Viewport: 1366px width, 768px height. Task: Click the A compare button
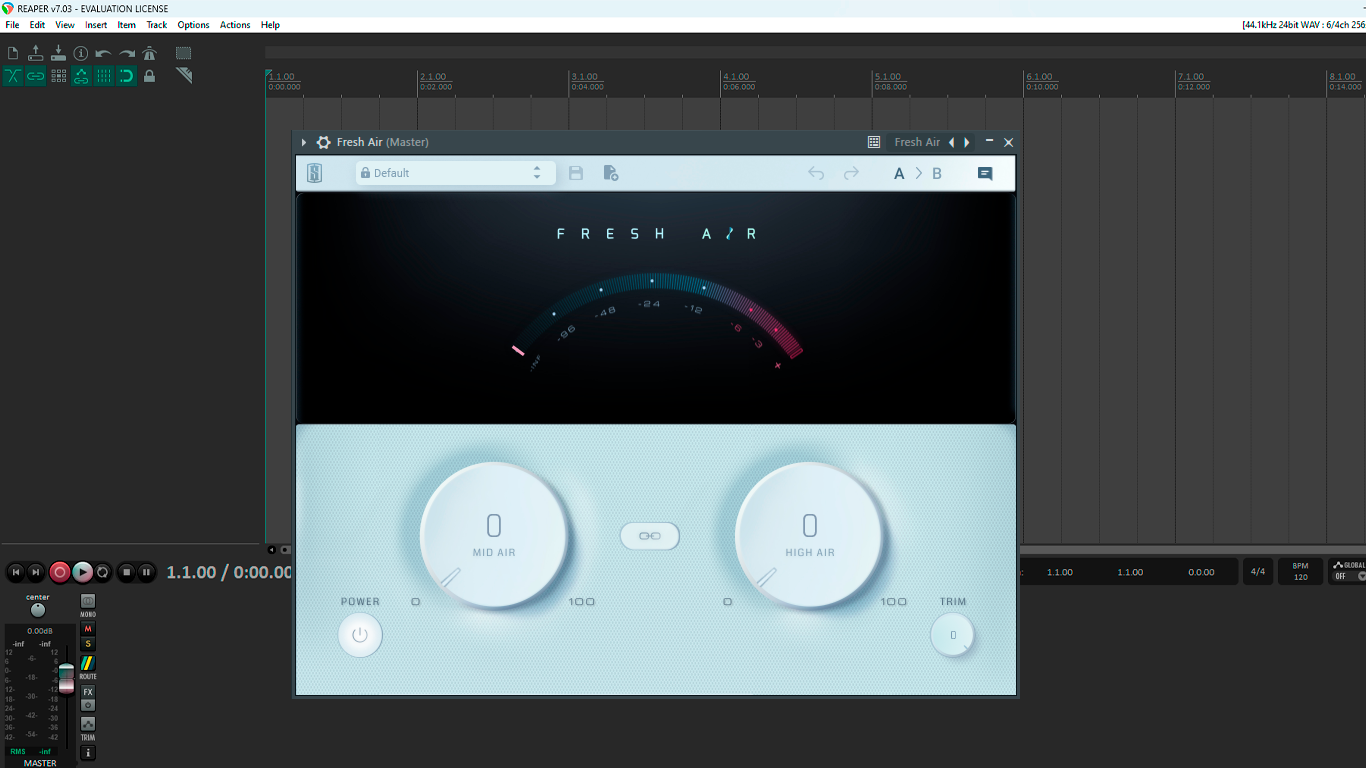click(899, 174)
